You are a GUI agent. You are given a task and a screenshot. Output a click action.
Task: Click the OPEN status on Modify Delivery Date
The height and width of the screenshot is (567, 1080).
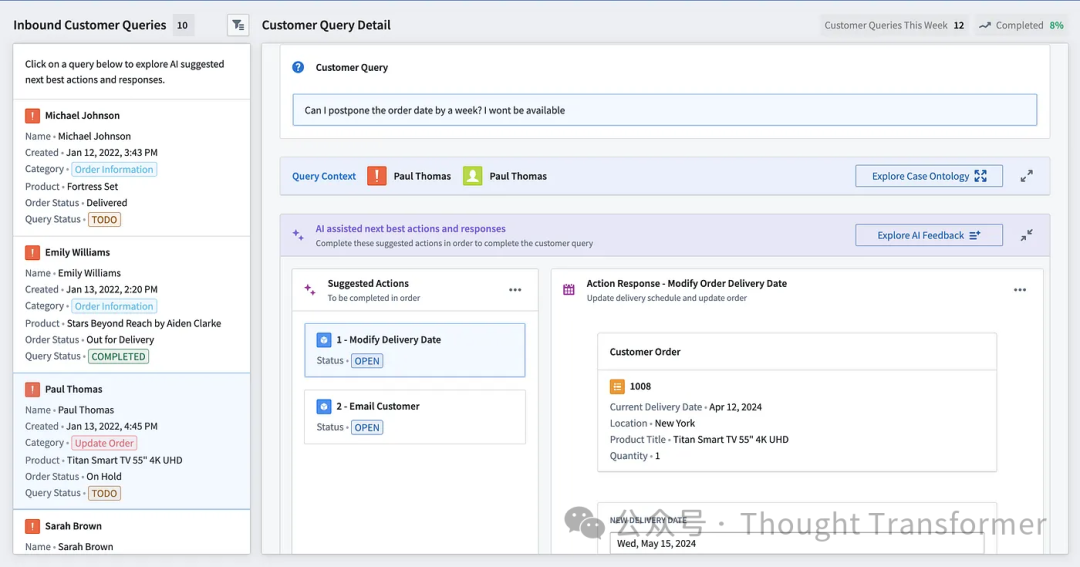coord(367,361)
